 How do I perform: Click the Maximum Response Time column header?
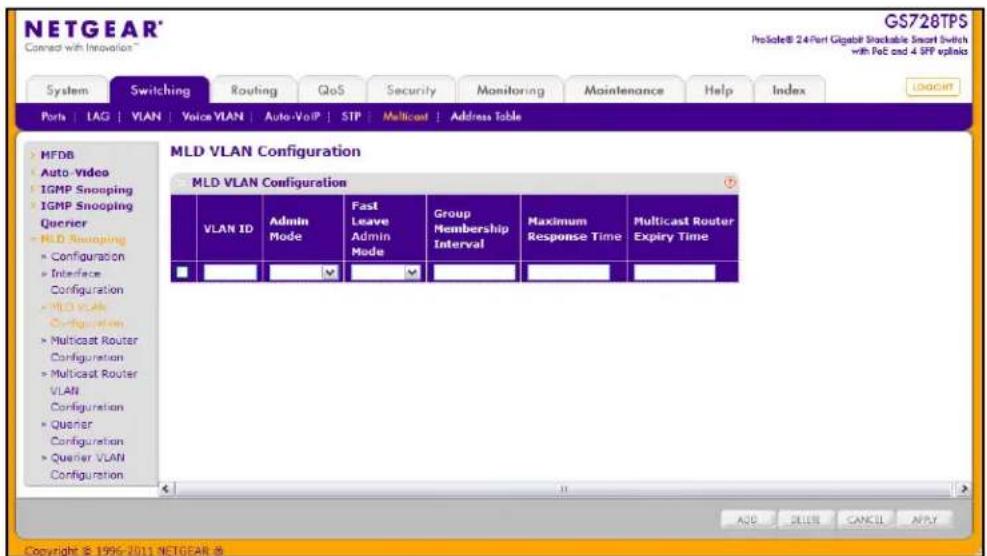(574, 229)
